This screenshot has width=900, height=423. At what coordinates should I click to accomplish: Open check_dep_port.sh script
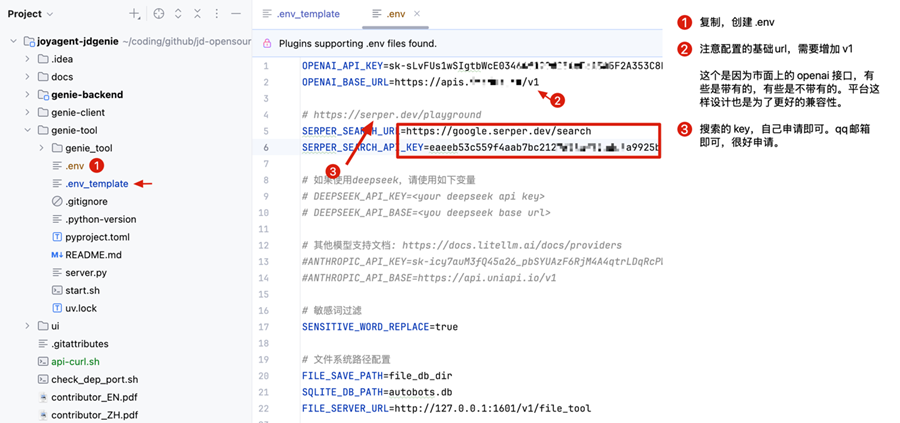(x=94, y=379)
